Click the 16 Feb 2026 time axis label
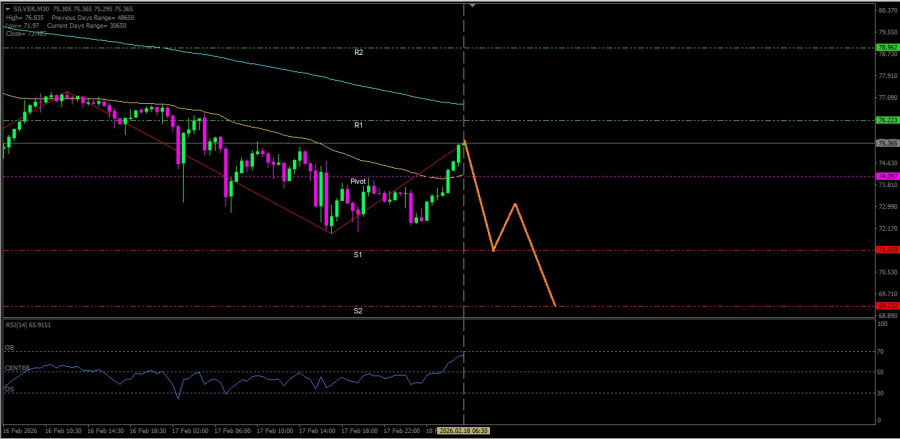This screenshot has width=900, height=439. [20, 430]
